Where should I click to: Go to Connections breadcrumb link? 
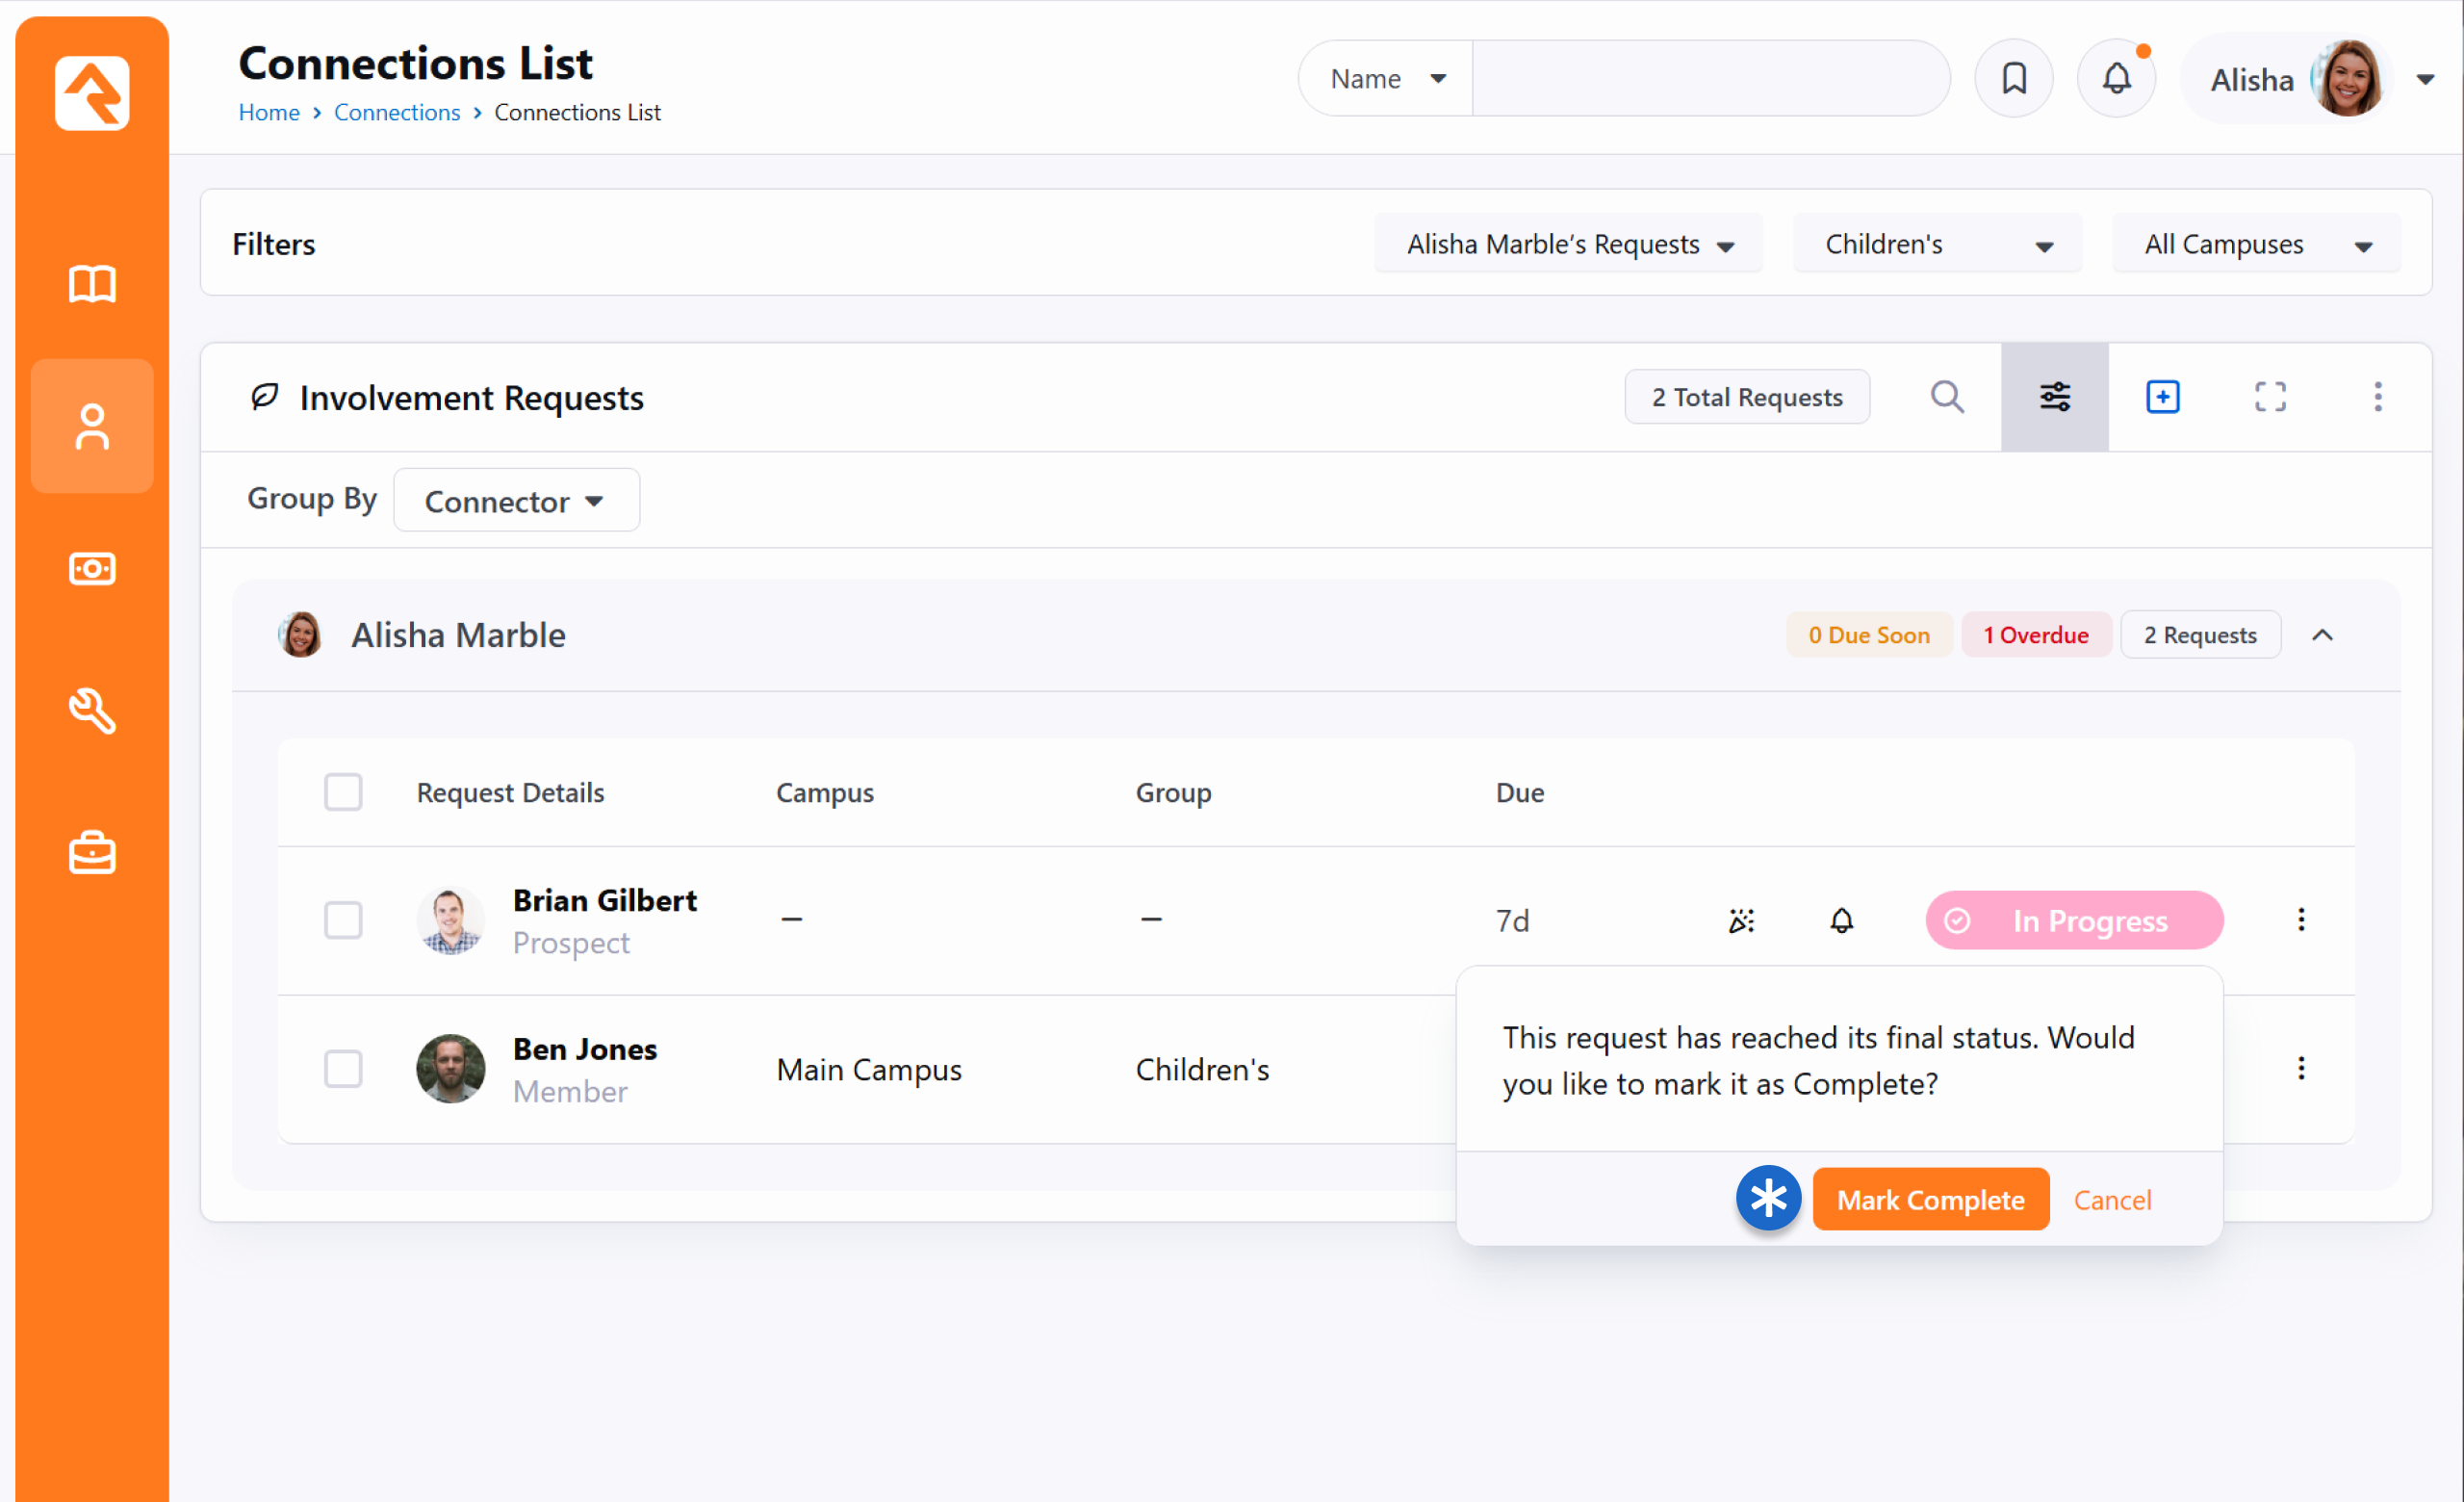coord(397,112)
